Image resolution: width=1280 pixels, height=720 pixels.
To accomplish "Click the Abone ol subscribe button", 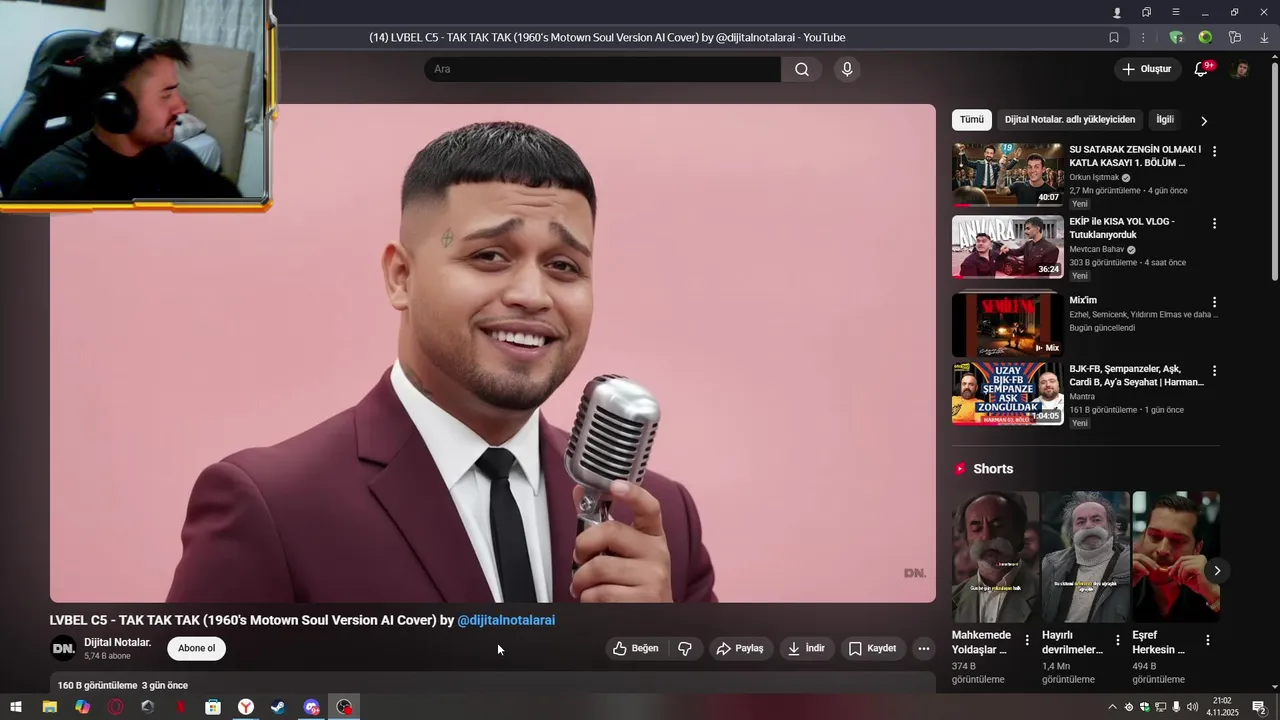I will click(197, 648).
